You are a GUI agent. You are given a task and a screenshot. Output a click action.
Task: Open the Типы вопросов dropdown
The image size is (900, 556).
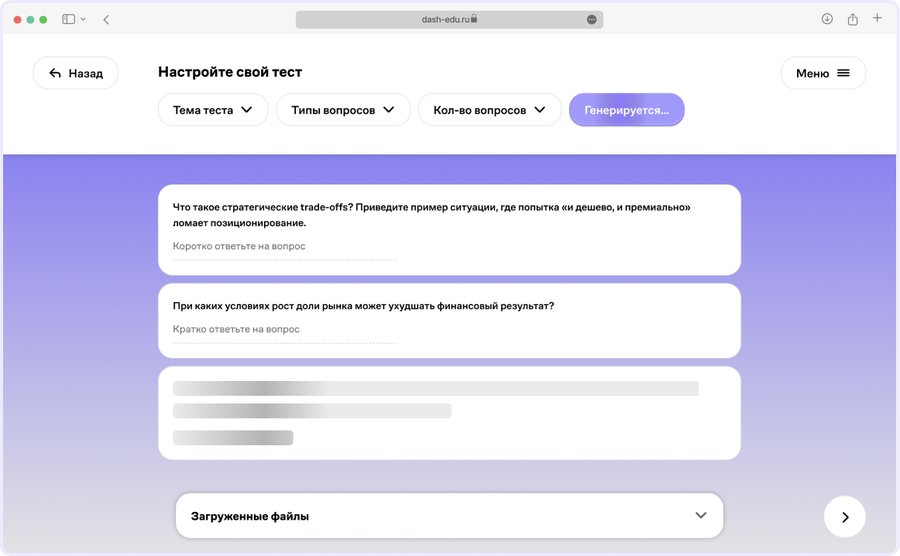(x=343, y=110)
